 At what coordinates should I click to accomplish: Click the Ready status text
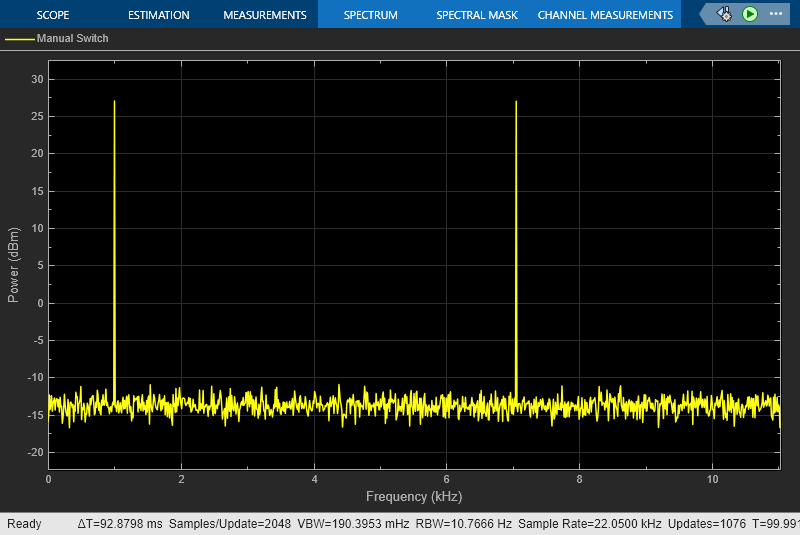tap(24, 524)
